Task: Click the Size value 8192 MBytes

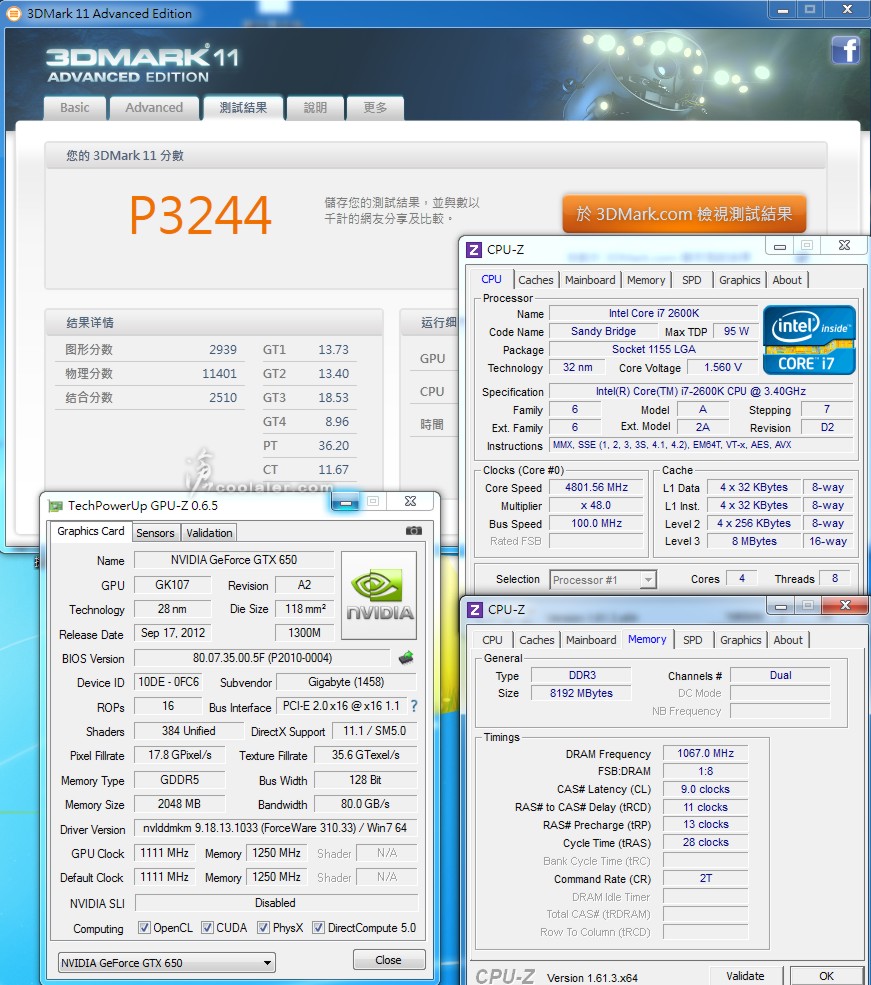Action: click(x=581, y=693)
